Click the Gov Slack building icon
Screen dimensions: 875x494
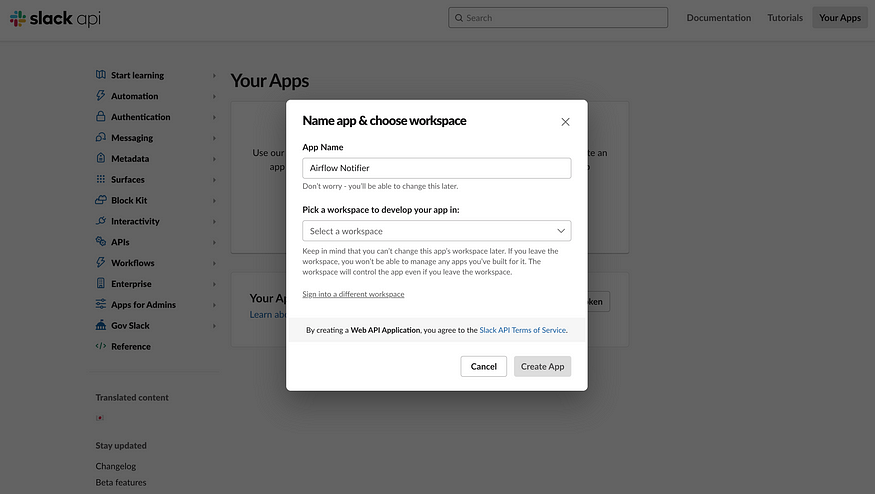[100, 325]
